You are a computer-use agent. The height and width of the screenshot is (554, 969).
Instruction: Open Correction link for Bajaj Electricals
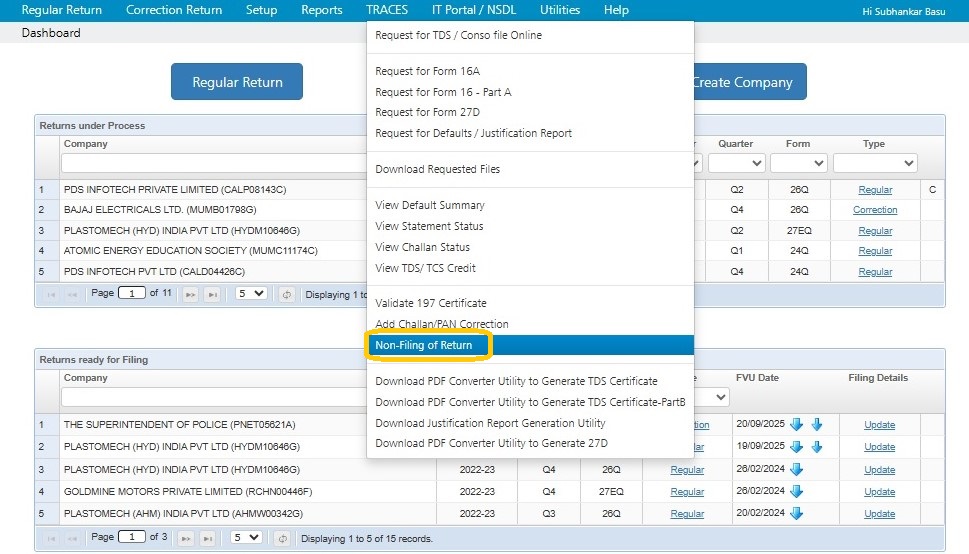pos(875,210)
